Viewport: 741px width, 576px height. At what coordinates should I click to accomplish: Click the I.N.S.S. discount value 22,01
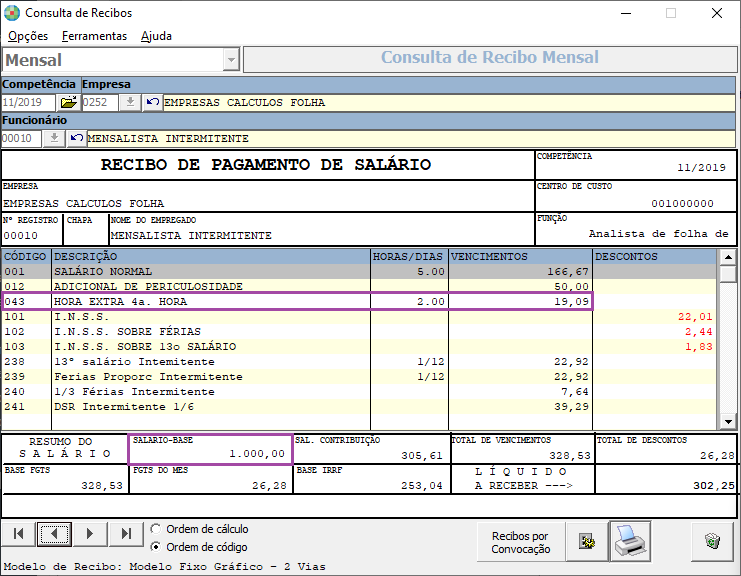695,317
